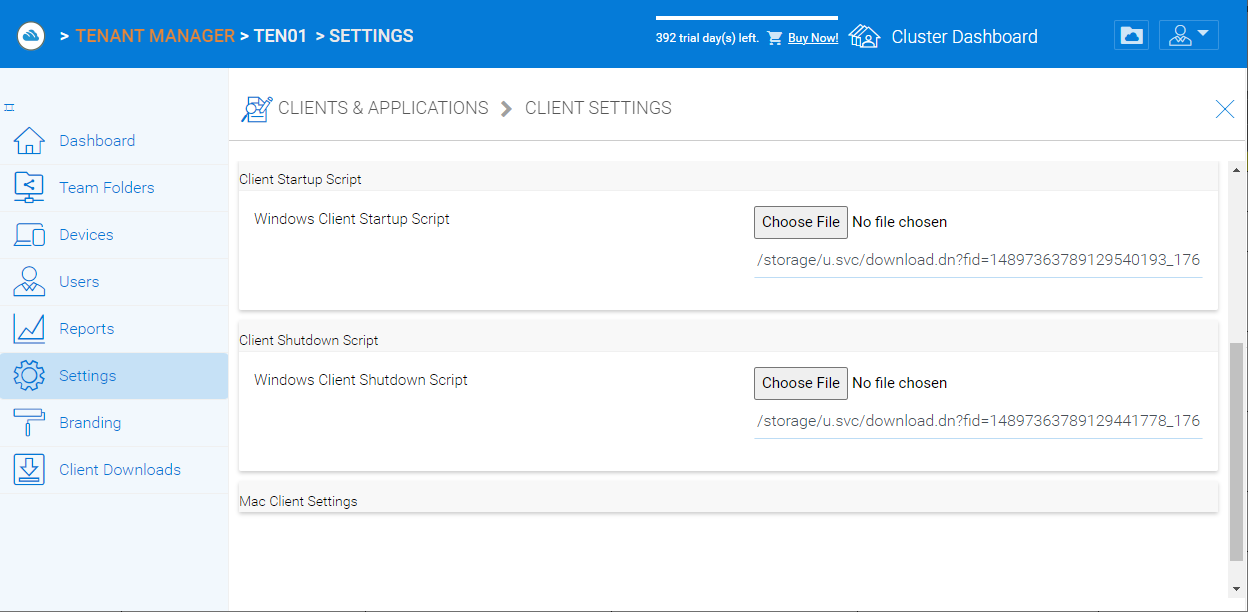Click the startup script URL field
Screen dimensions: 1248x612
point(978,260)
